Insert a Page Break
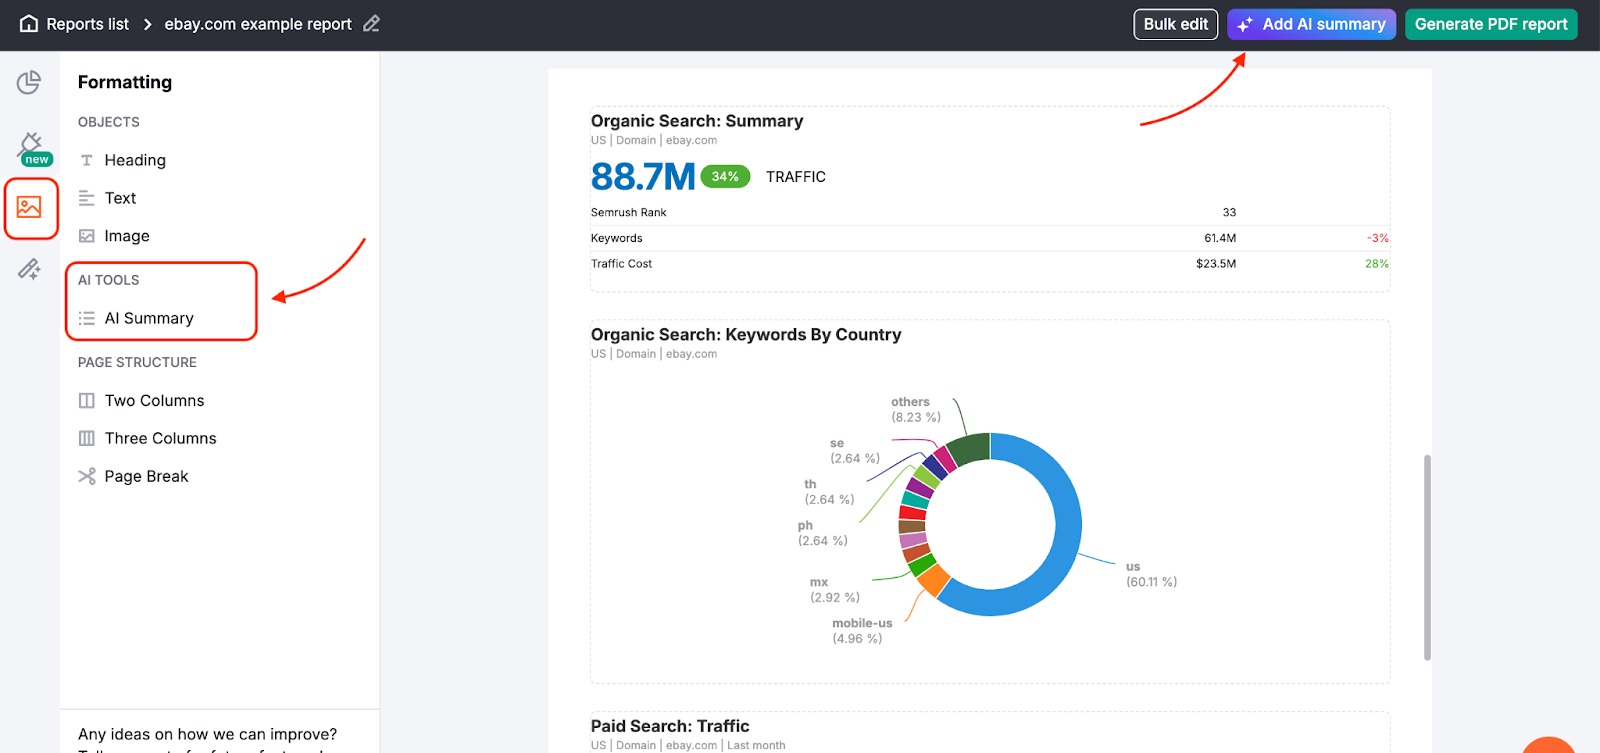 click(146, 476)
